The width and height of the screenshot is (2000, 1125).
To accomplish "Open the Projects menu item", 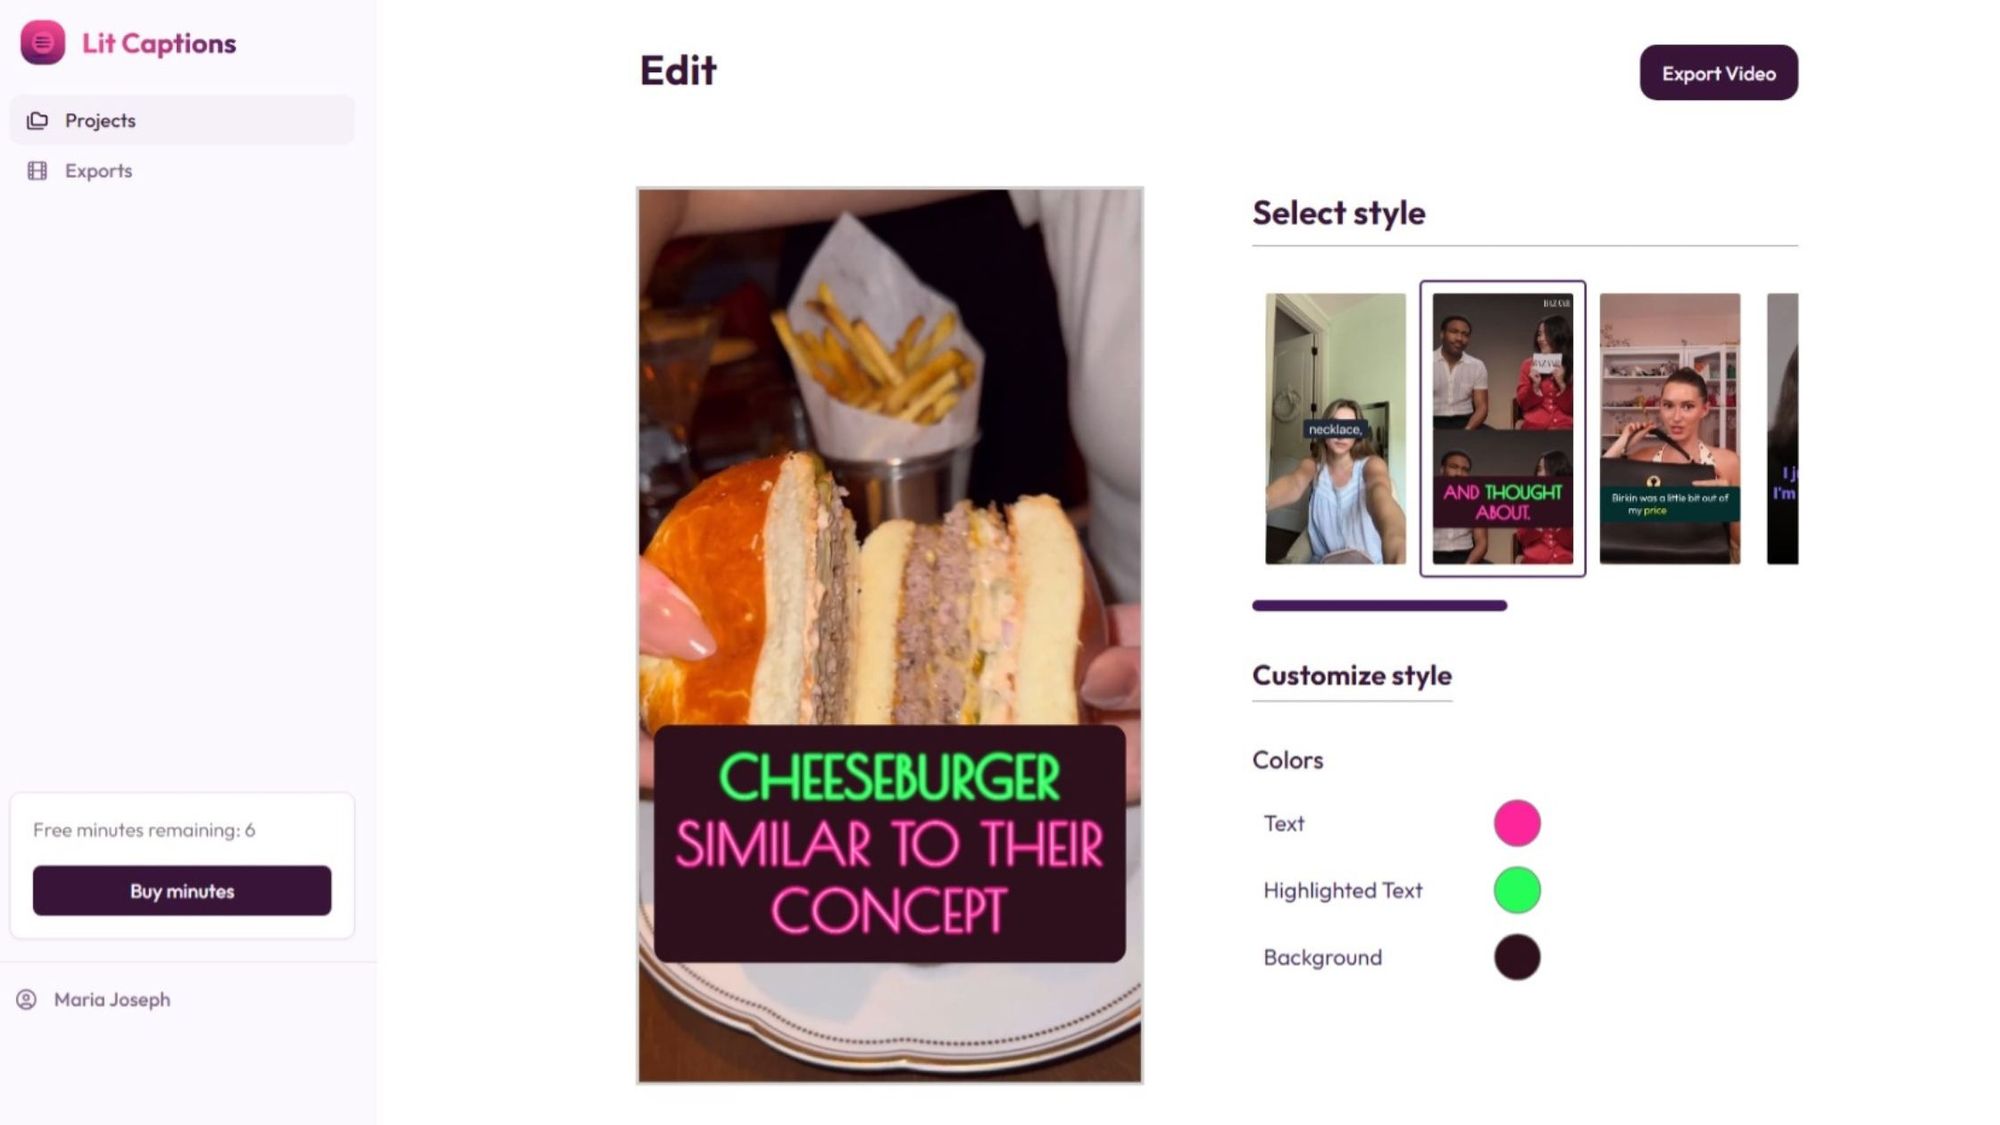I will point(182,120).
